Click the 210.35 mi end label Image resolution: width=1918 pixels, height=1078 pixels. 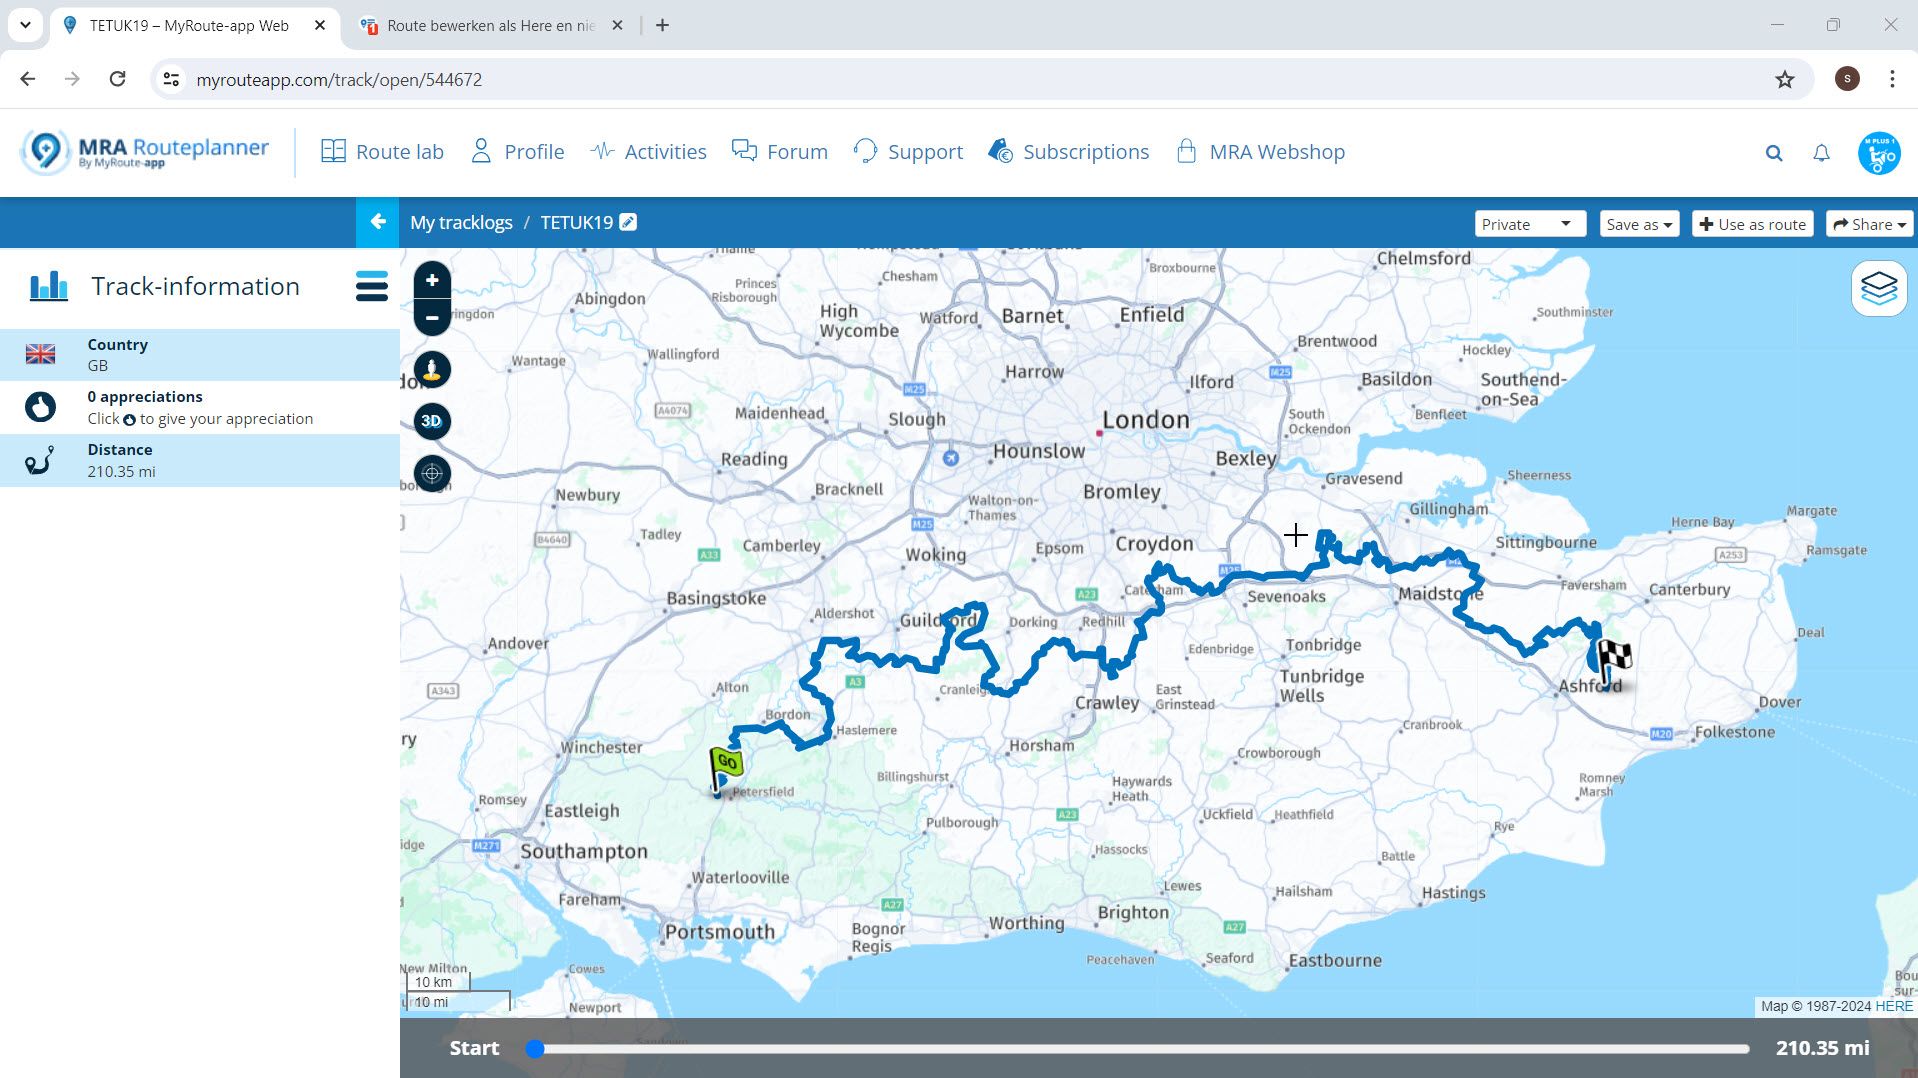1822,1048
